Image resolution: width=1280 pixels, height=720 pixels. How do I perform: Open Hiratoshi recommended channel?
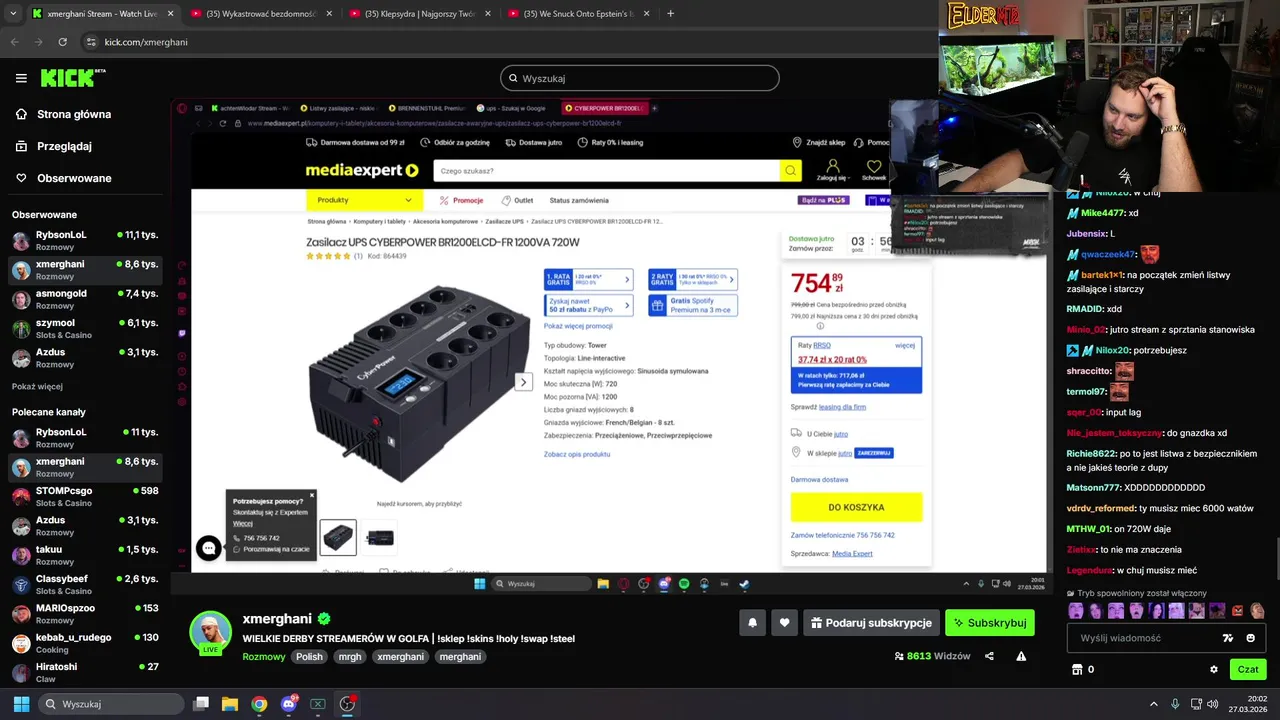(85, 672)
